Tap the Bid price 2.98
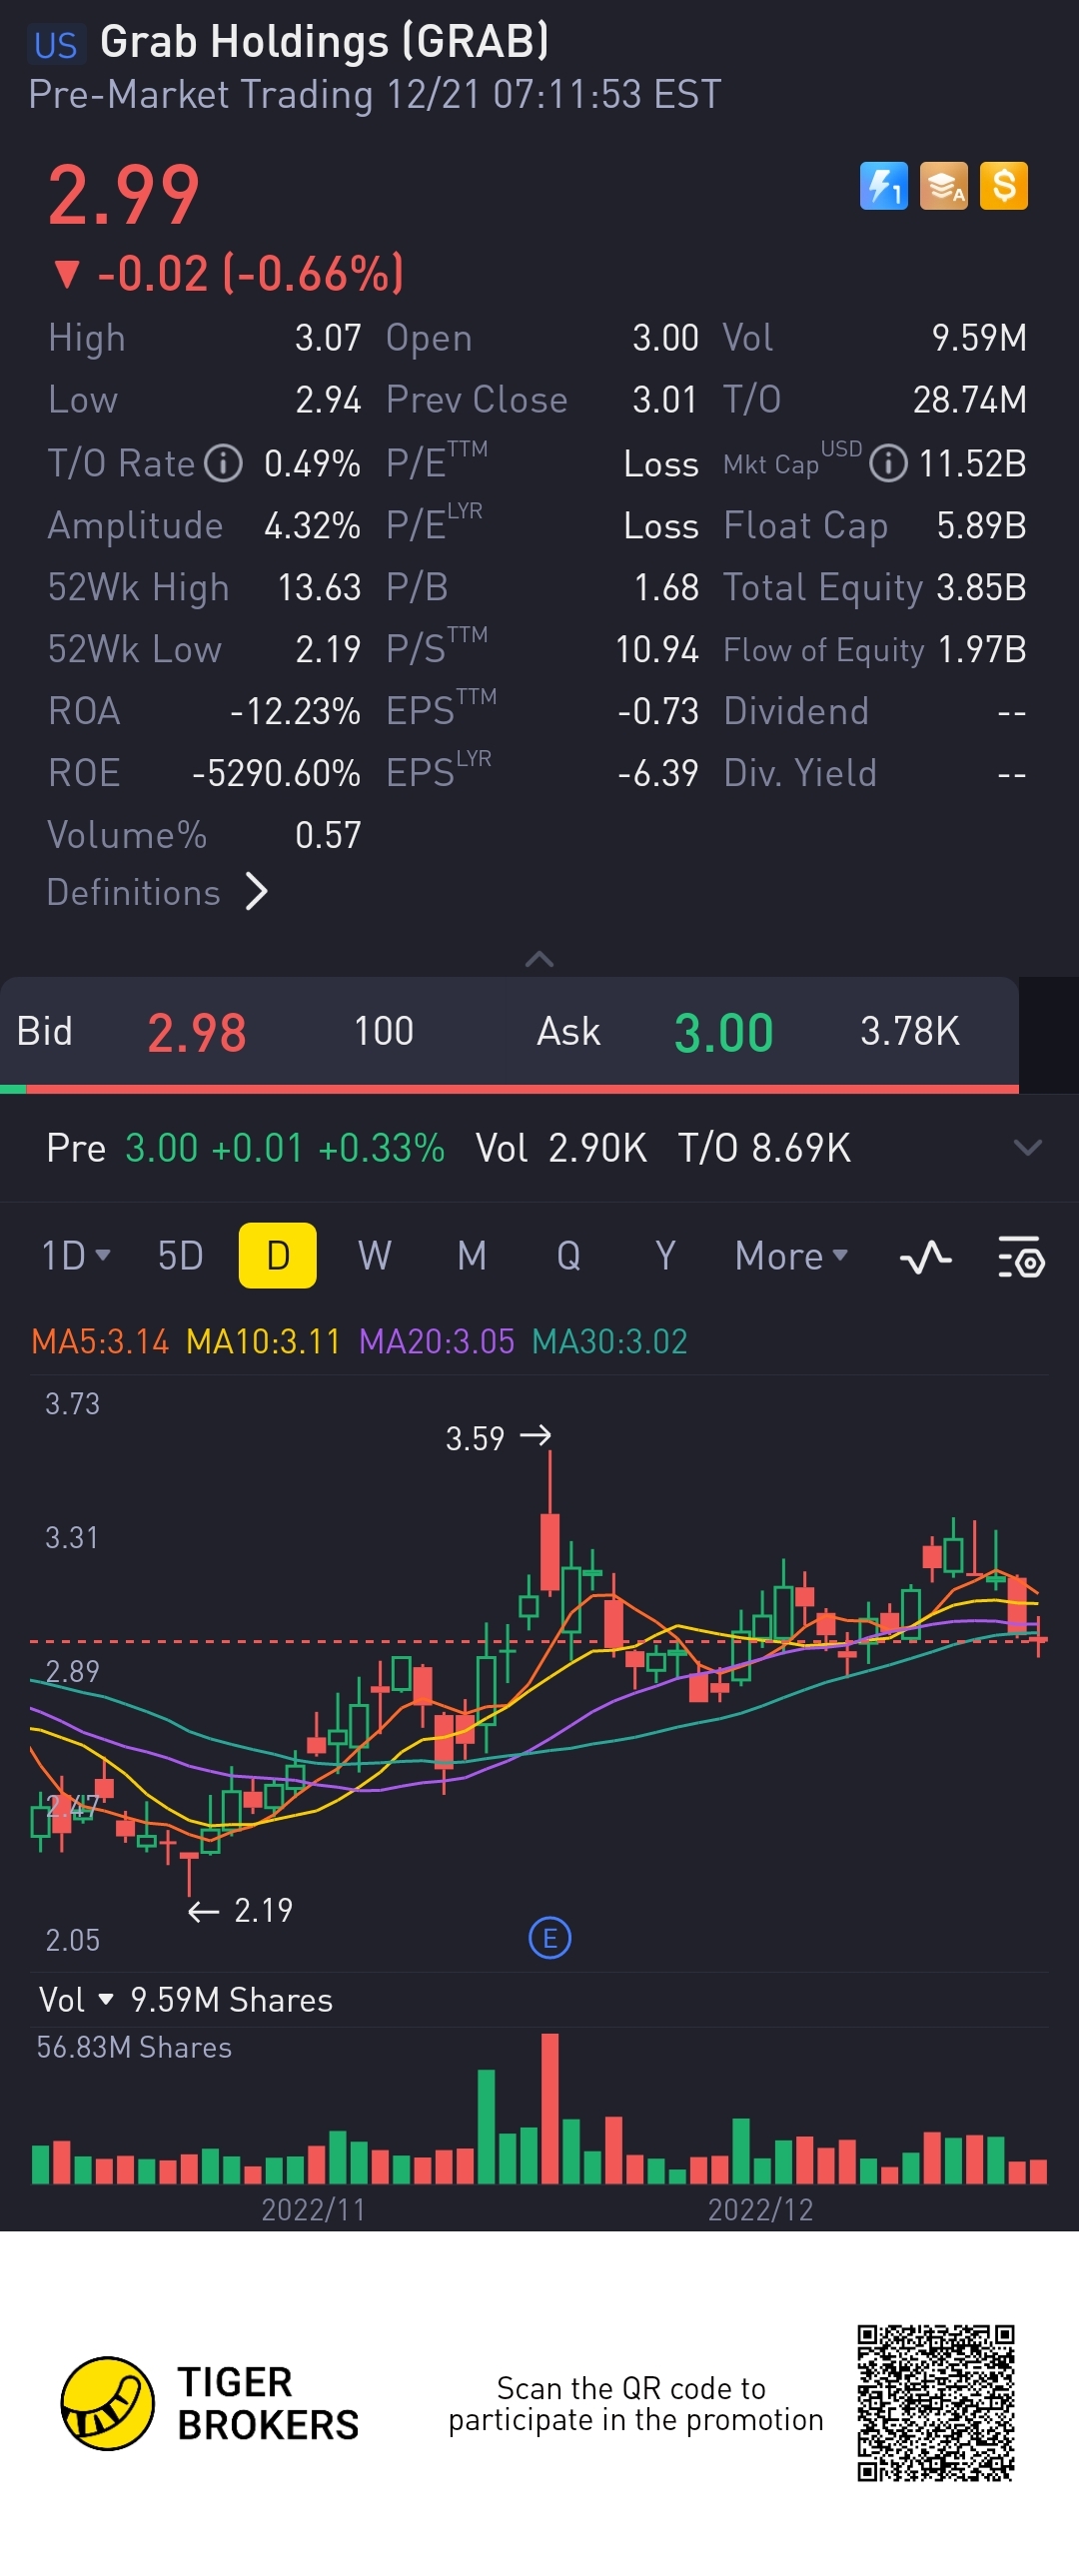 (197, 1033)
